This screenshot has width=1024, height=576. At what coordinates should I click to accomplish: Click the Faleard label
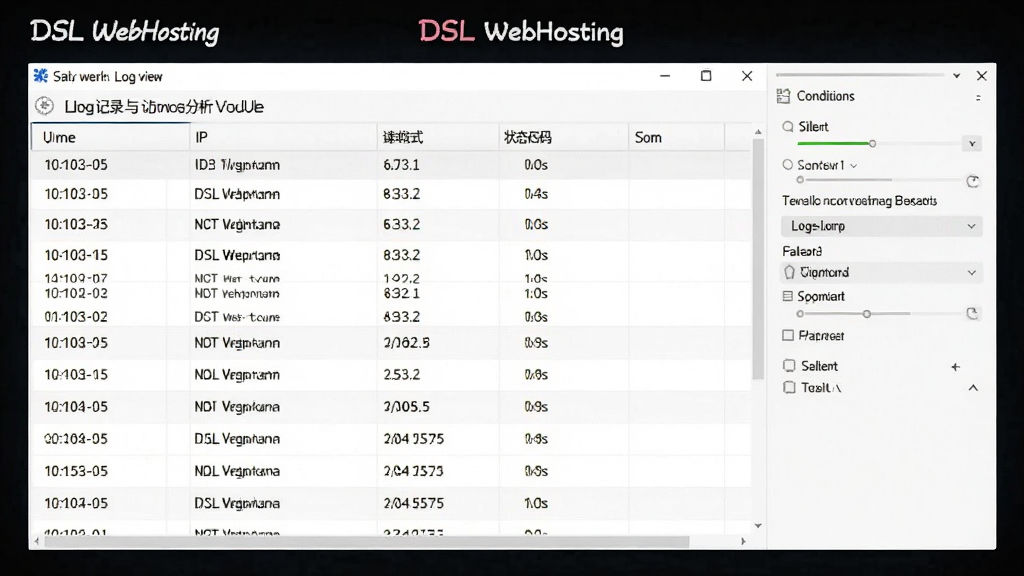point(802,251)
